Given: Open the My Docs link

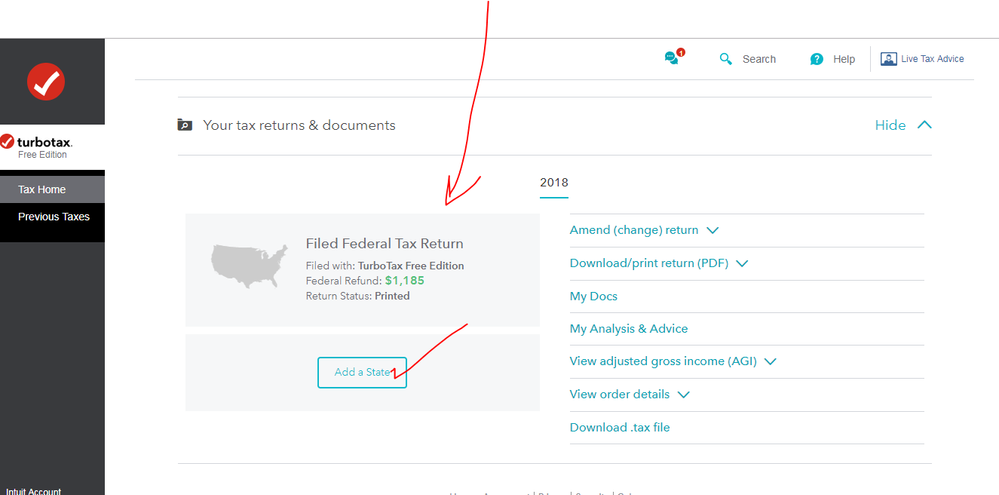Looking at the screenshot, I should coord(593,296).
